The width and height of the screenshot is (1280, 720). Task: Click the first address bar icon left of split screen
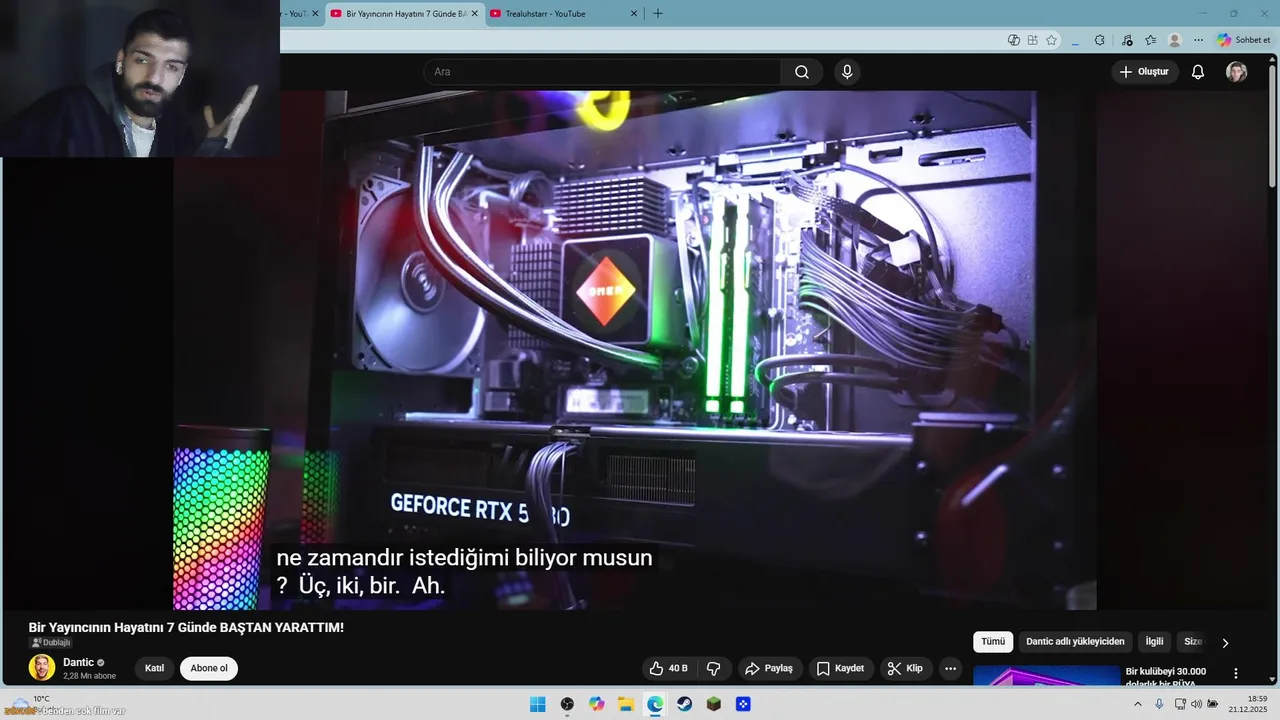[x=1014, y=40]
